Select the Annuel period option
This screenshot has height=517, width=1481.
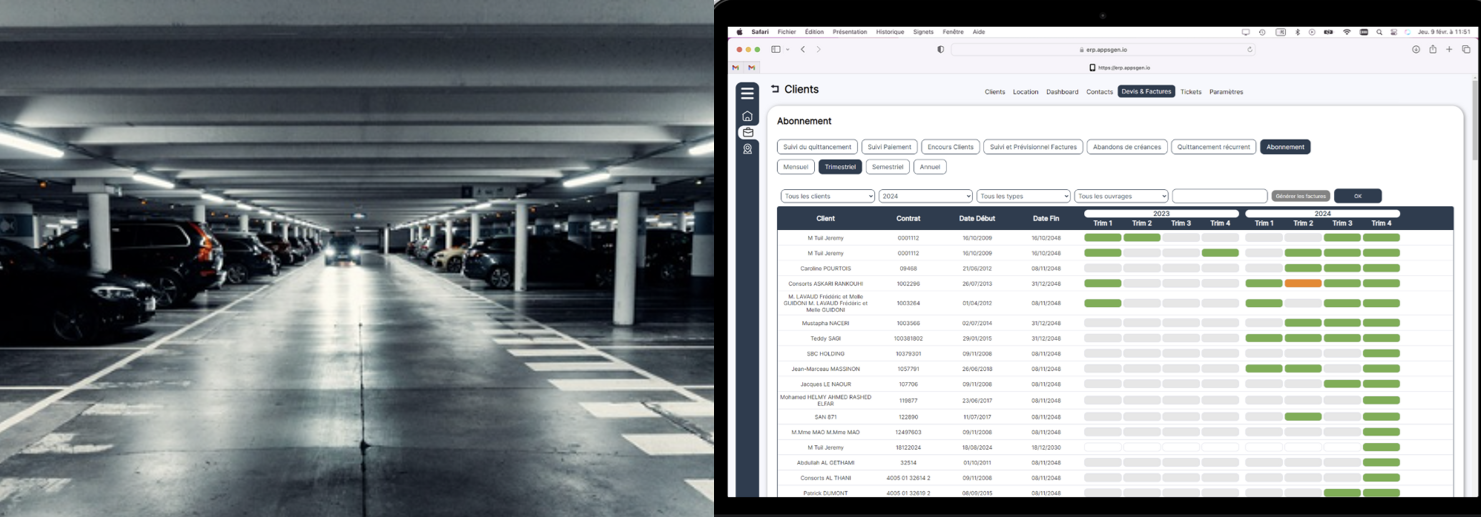pyautogui.click(x=930, y=167)
